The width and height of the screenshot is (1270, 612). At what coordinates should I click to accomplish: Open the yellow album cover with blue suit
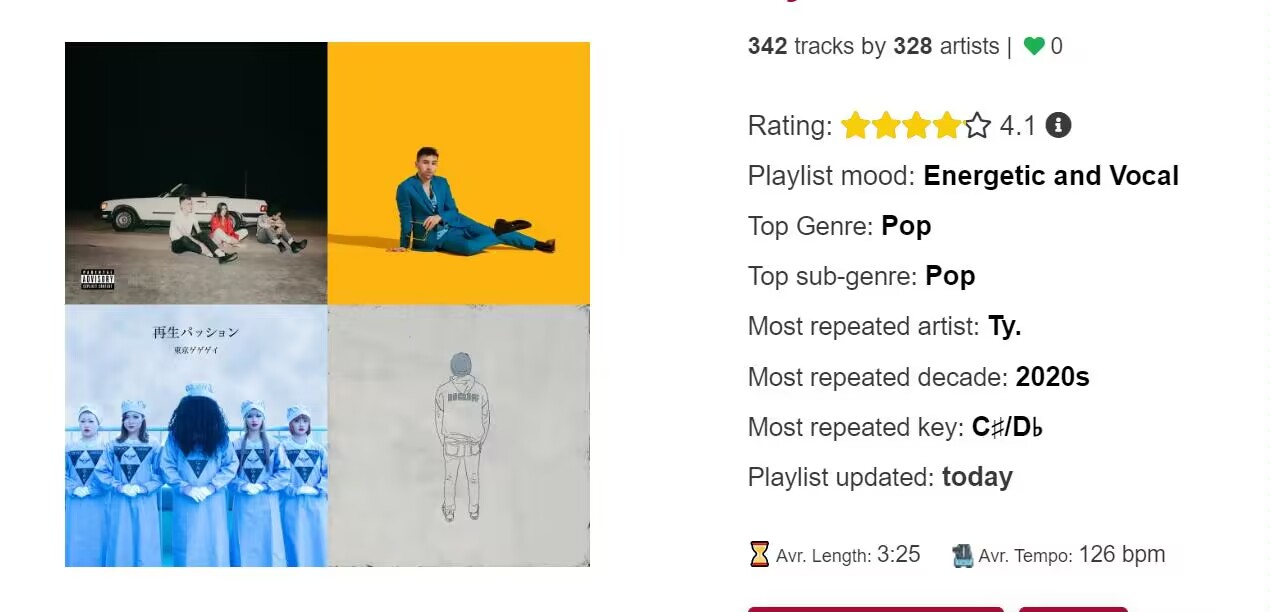coord(459,173)
